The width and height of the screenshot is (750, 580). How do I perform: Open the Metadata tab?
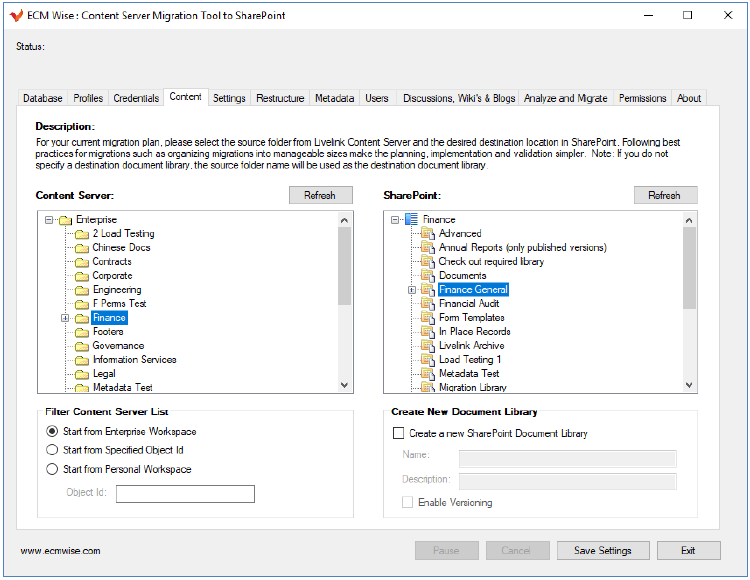coord(334,98)
